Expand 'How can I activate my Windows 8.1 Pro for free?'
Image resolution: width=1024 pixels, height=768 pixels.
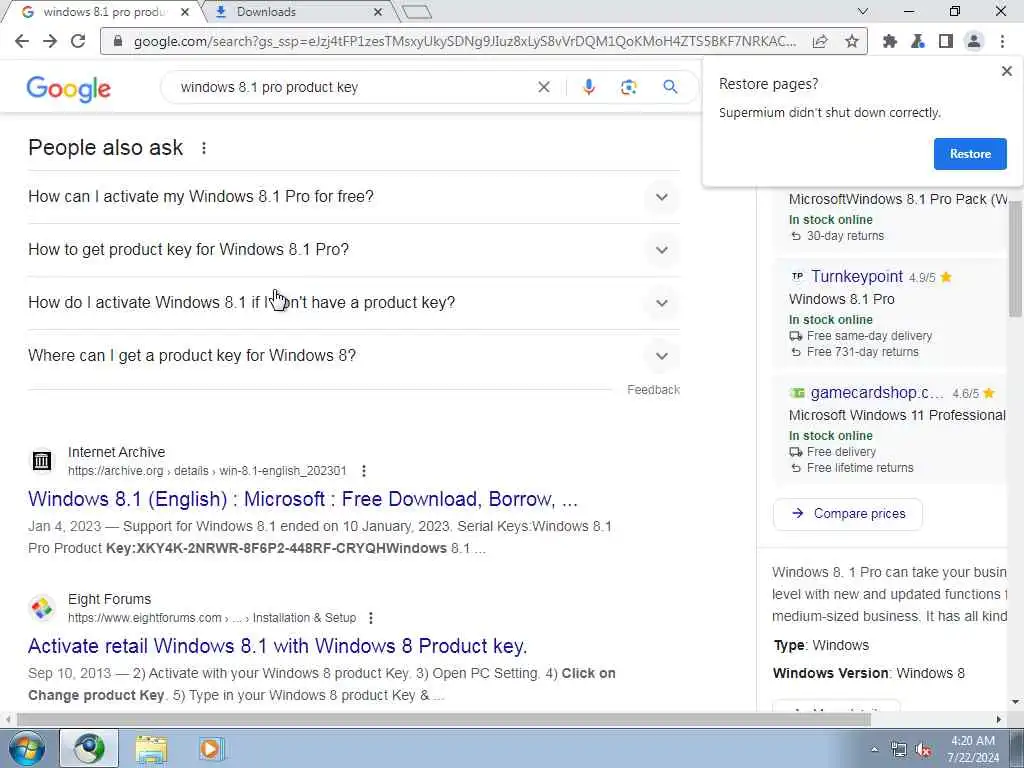[354, 197]
